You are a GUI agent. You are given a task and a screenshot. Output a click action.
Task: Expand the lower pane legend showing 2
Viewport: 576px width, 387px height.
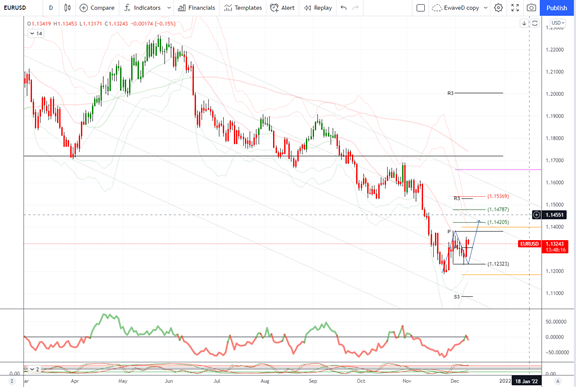[35, 369]
